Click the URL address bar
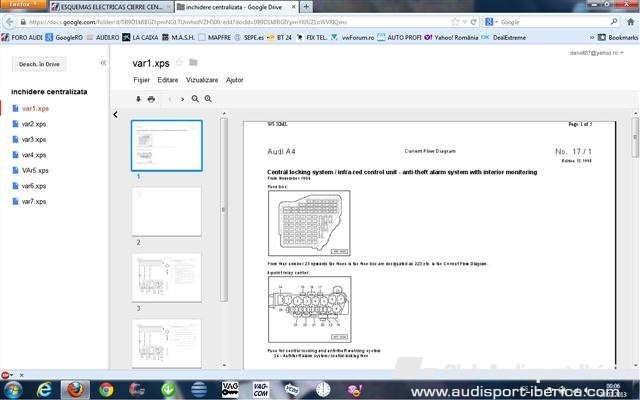Image resolution: width=640 pixels, height=400 pixels. (x=239, y=22)
